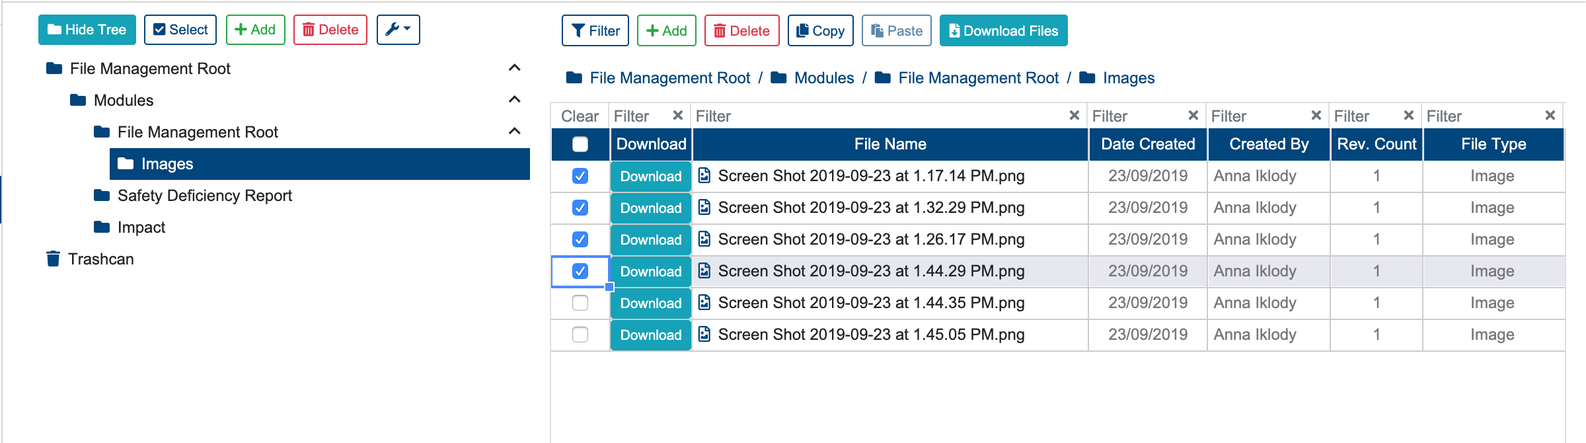
Task: Click file icon of 1.45.05 PM screenshot
Action: click(704, 335)
